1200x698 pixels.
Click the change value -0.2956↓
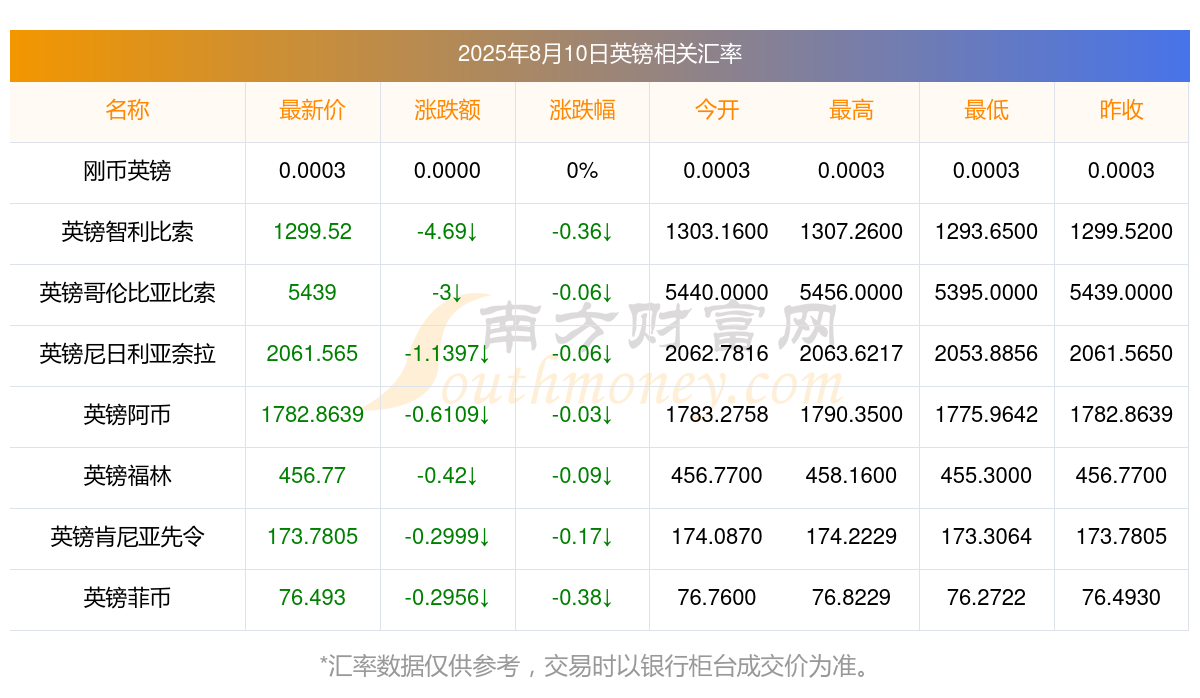click(447, 598)
